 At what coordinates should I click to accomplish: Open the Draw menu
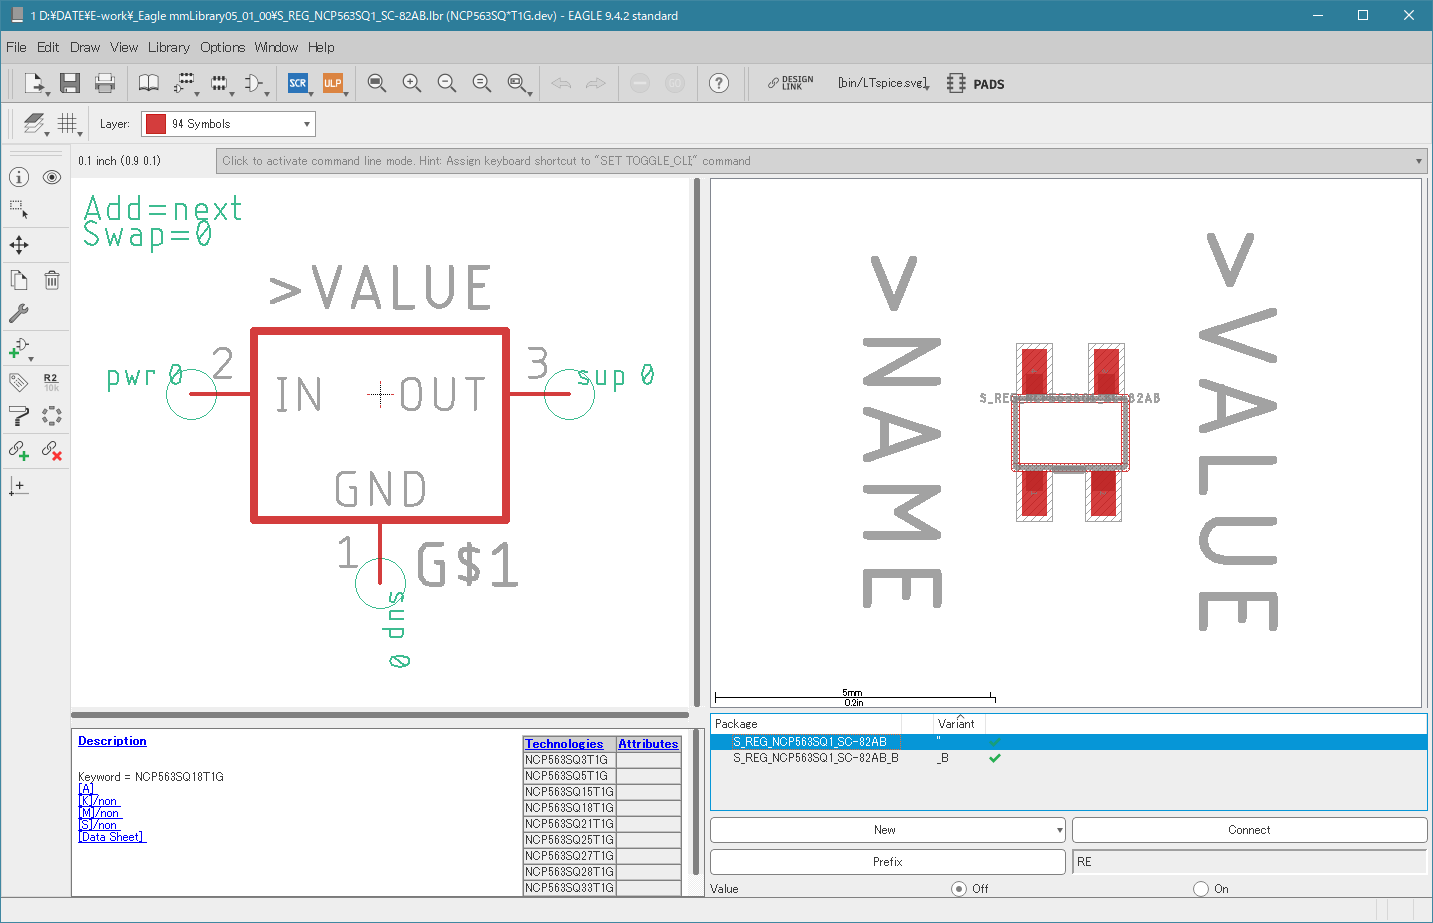pyautogui.click(x=85, y=47)
